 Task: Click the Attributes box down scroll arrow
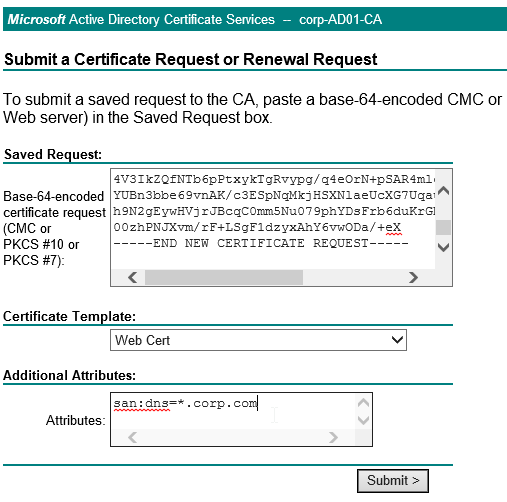(x=363, y=420)
